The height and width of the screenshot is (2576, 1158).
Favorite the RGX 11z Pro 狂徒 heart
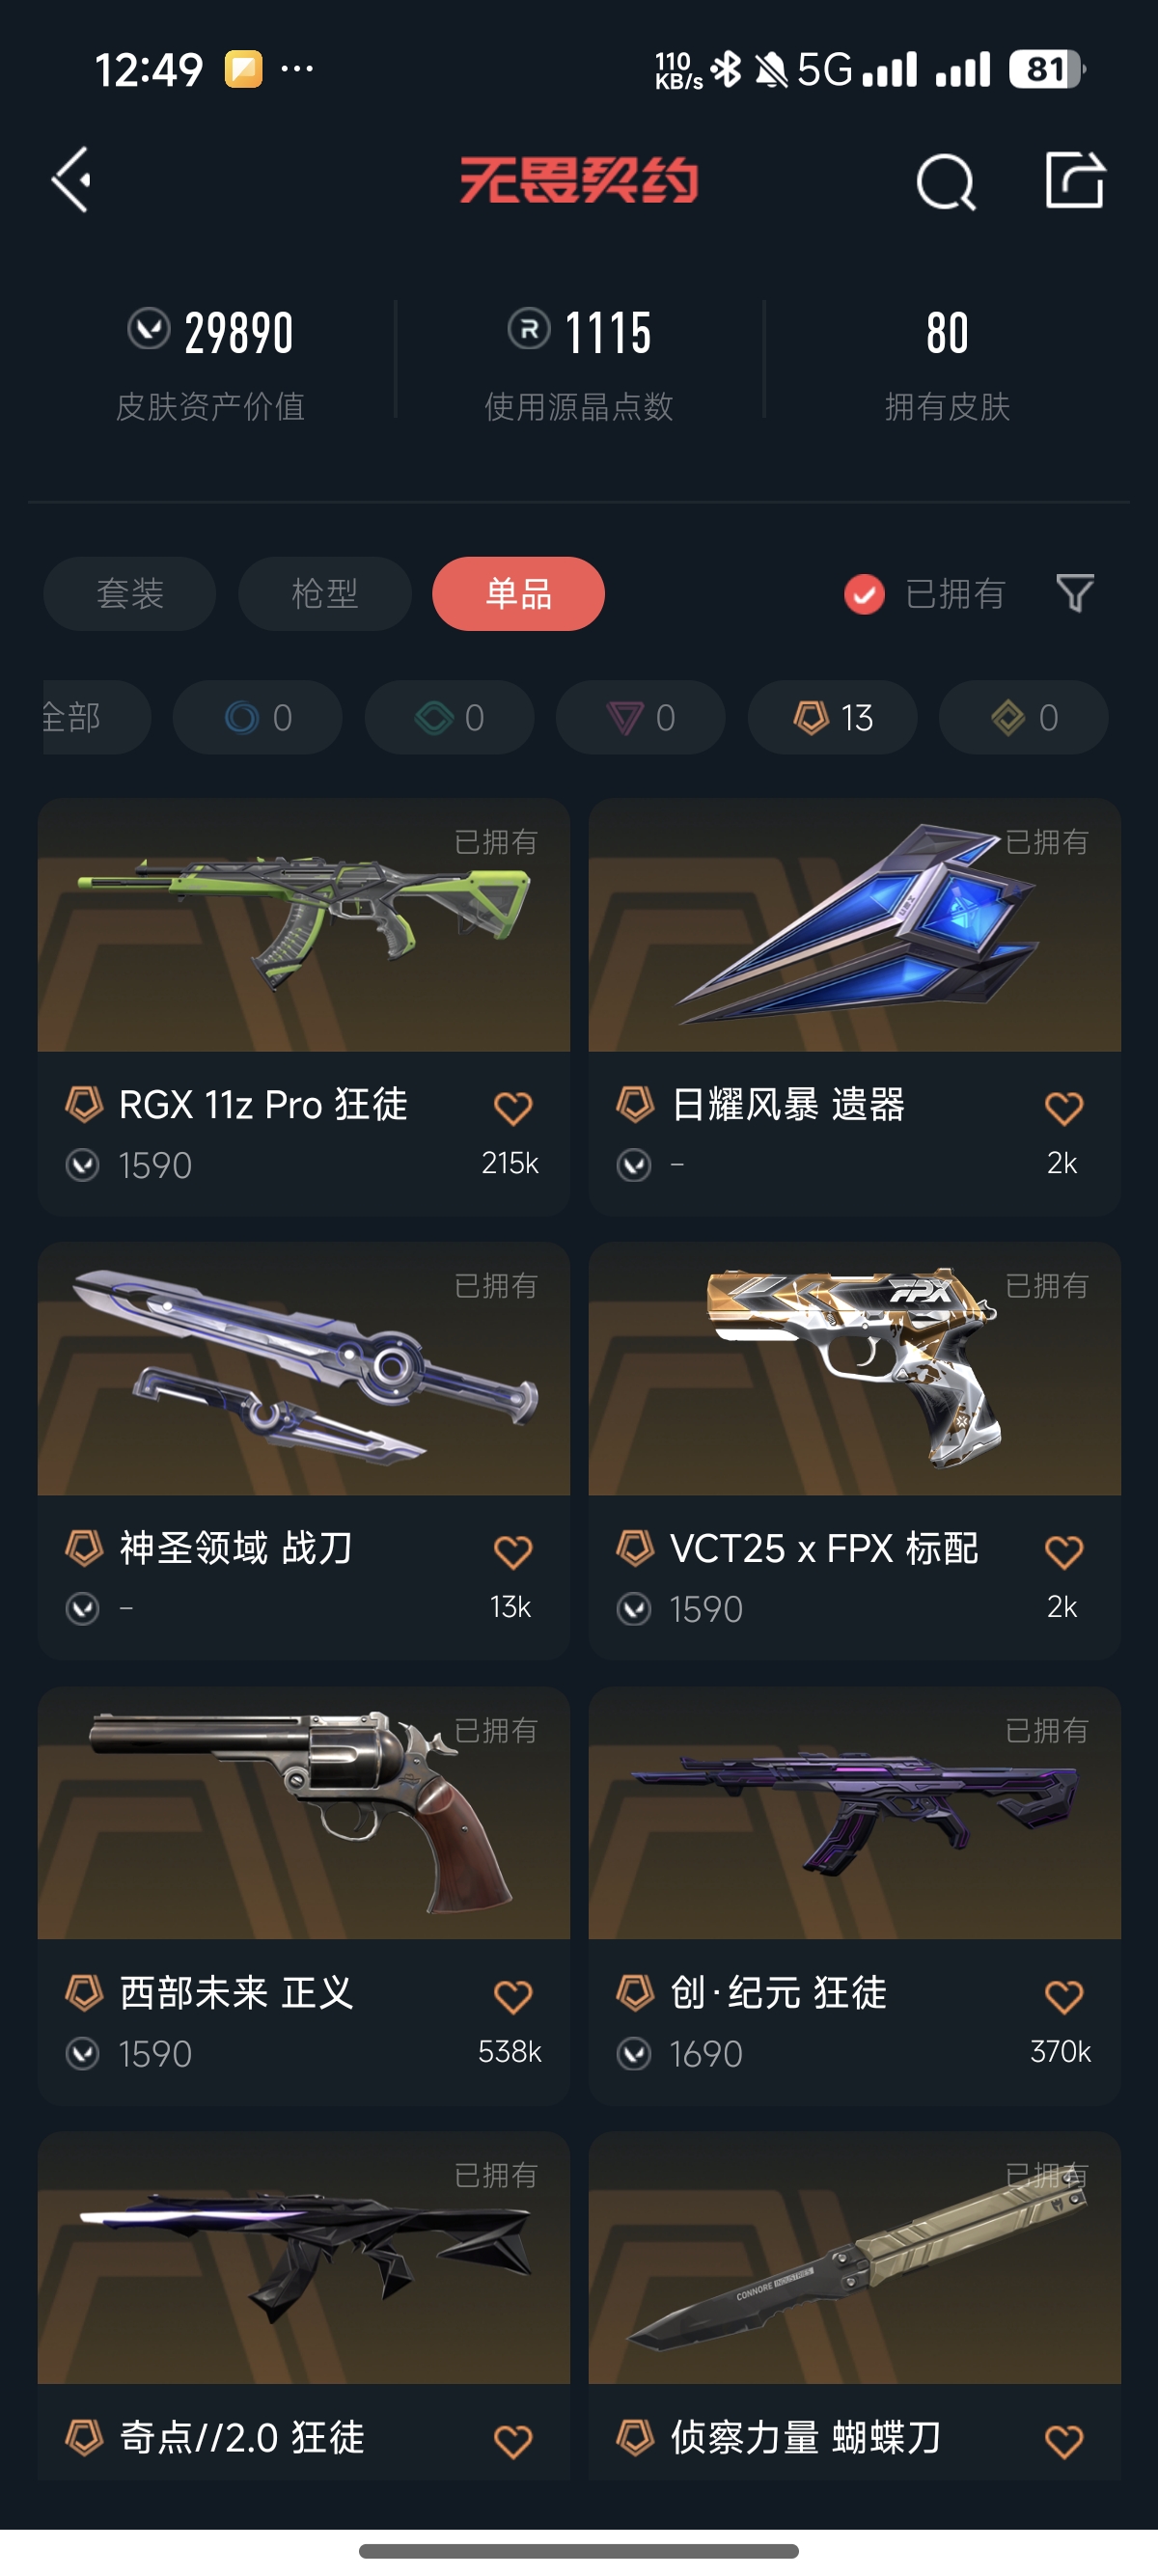(513, 1108)
